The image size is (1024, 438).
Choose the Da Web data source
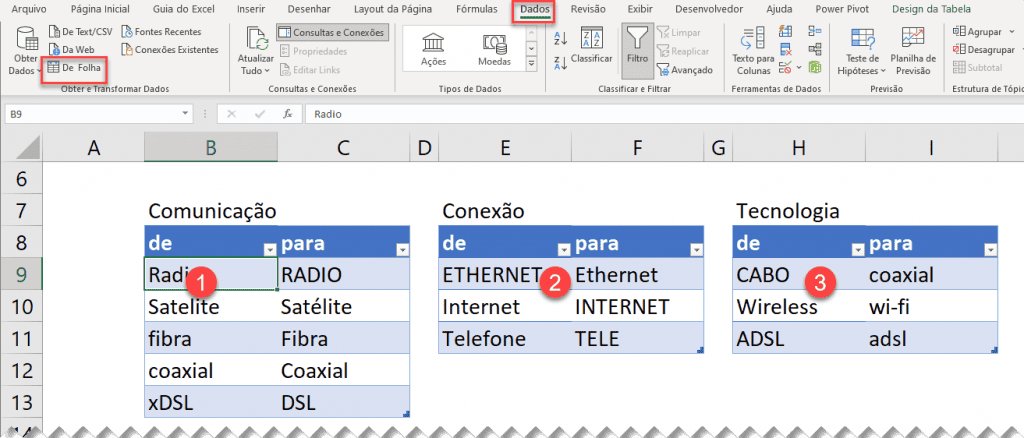(72, 49)
